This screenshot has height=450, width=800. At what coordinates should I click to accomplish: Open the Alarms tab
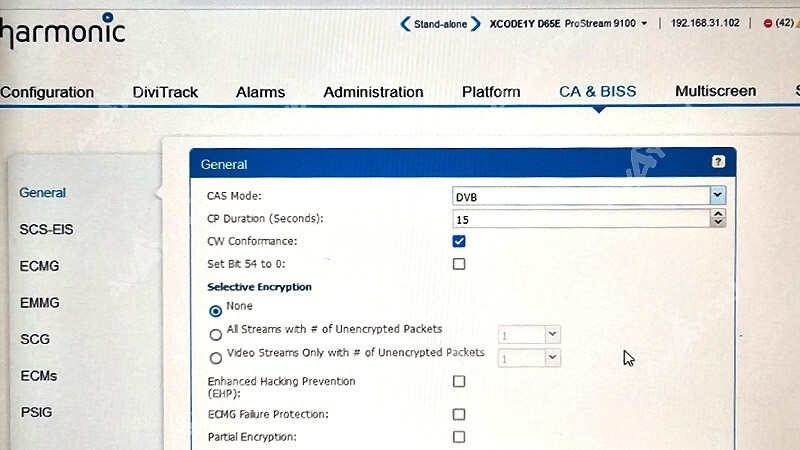260,92
